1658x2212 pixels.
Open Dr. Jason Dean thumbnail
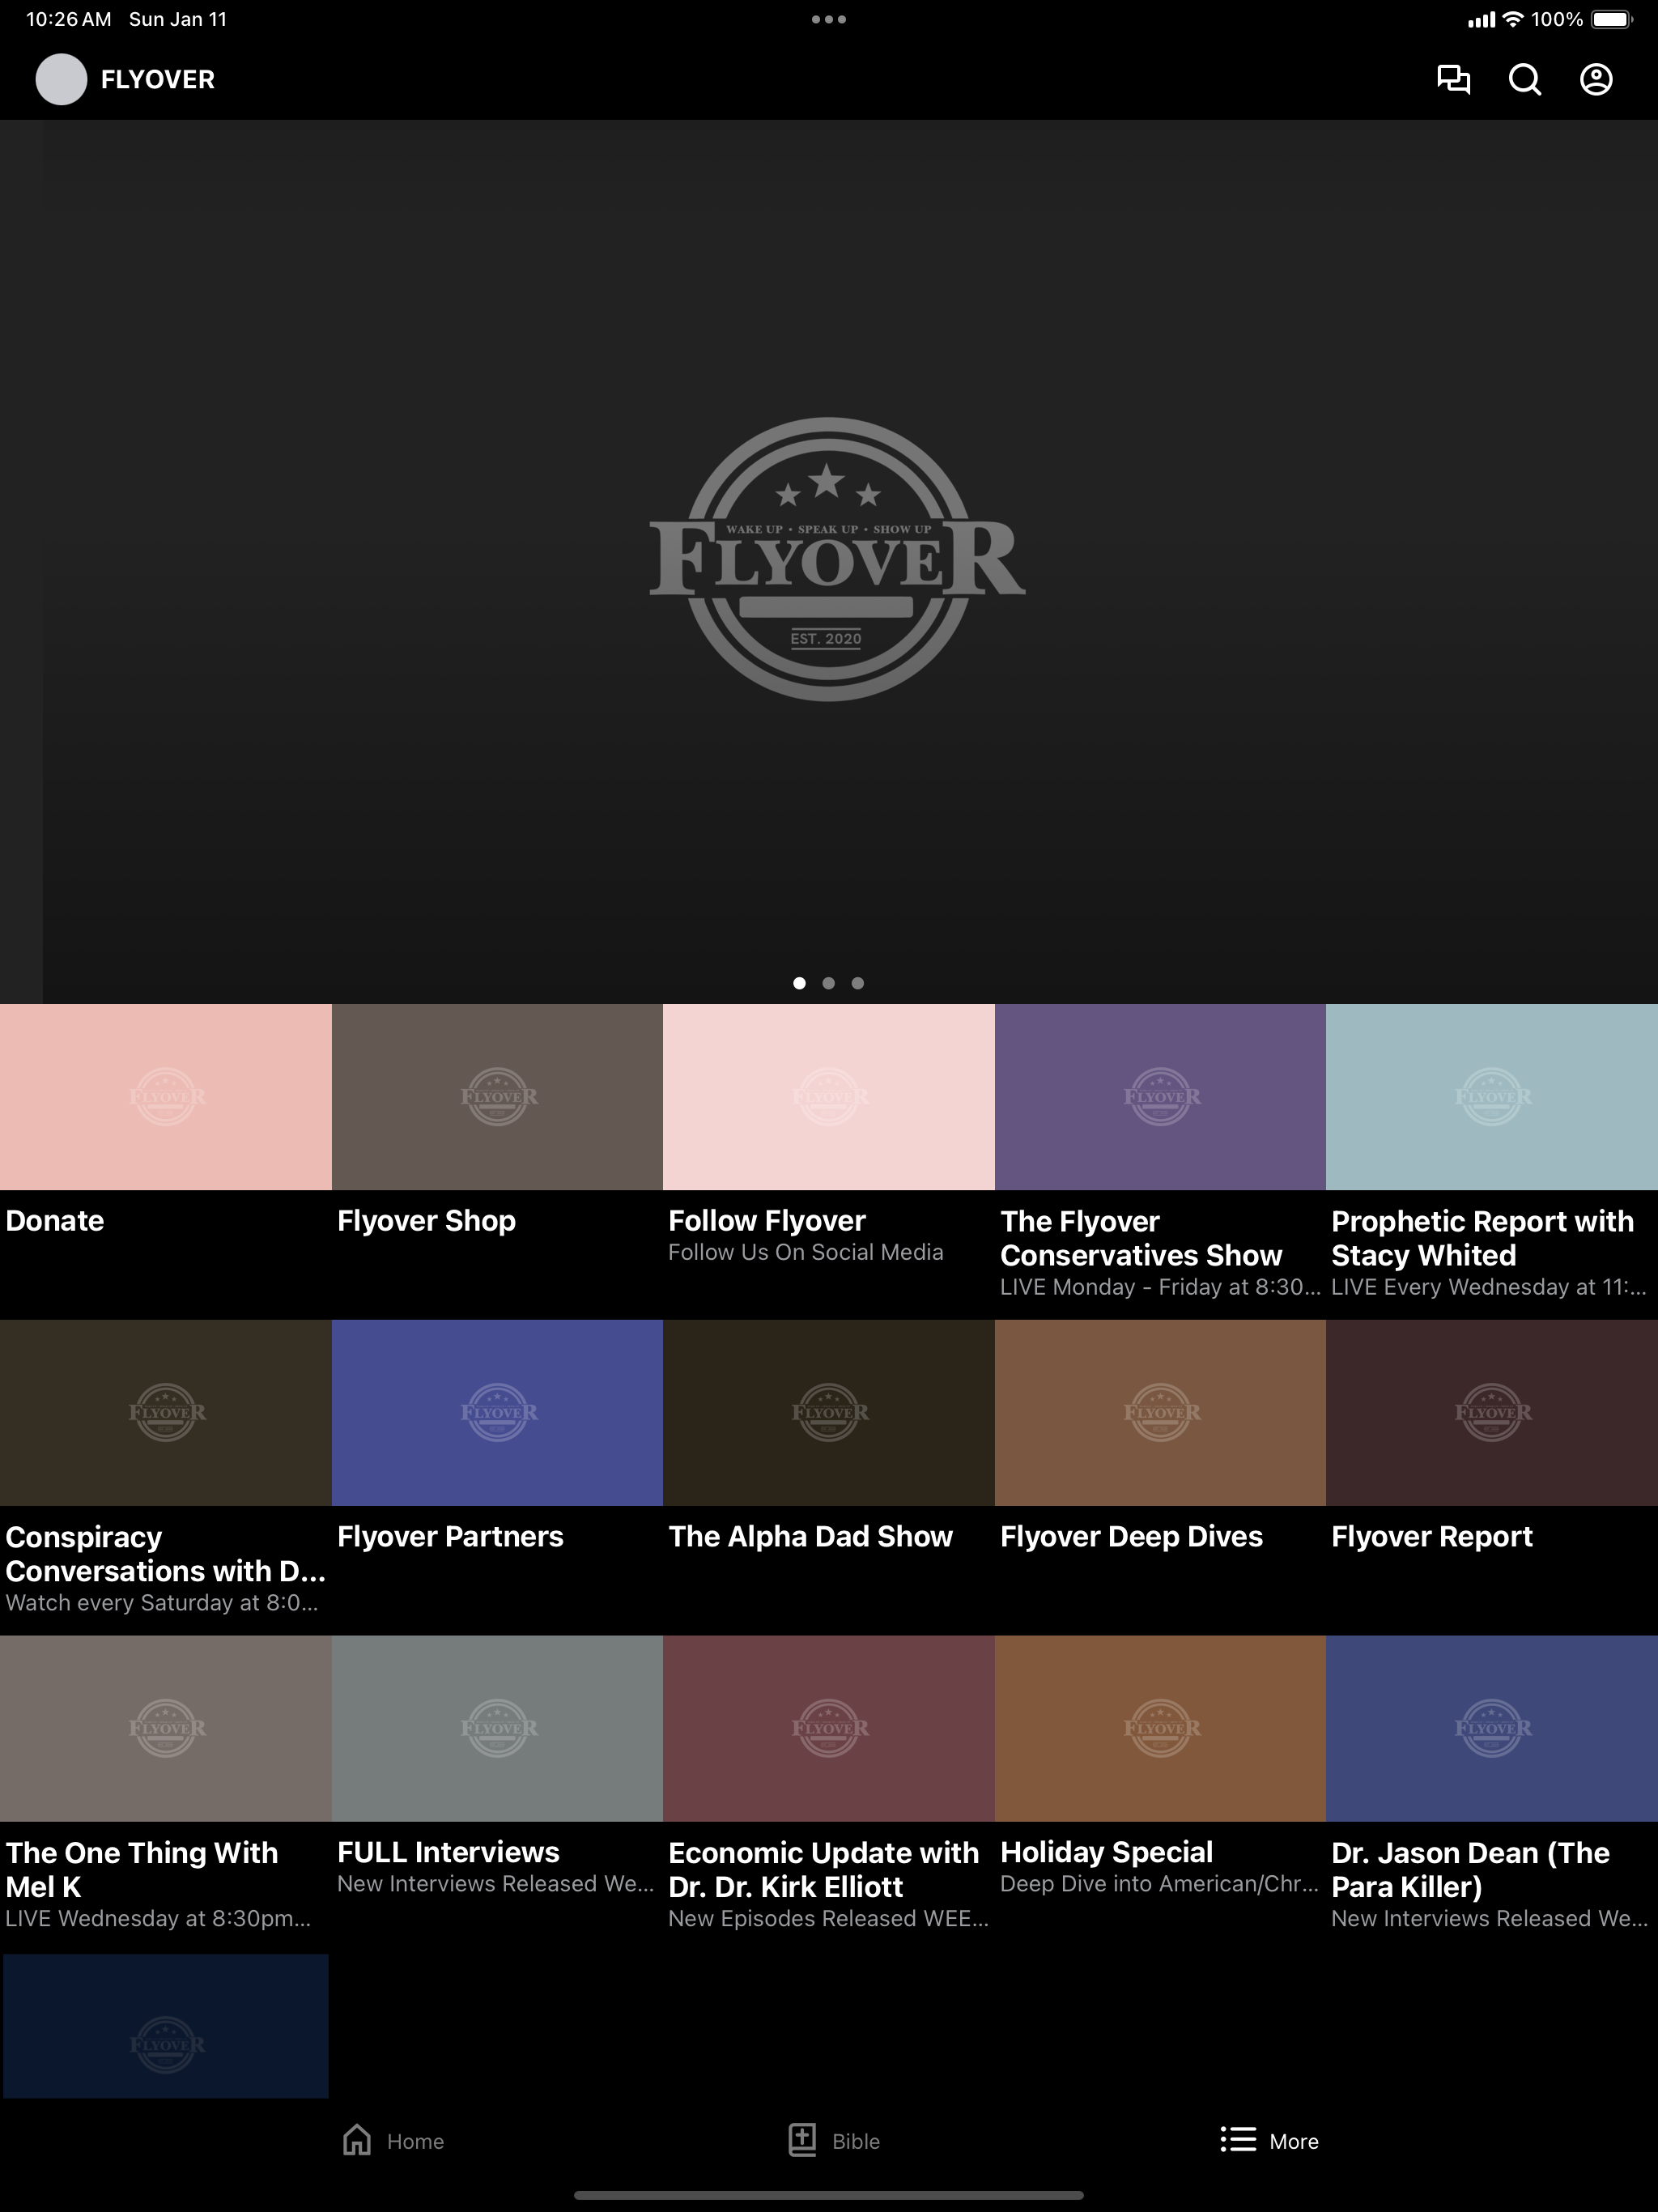(x=1492, y=1729)
